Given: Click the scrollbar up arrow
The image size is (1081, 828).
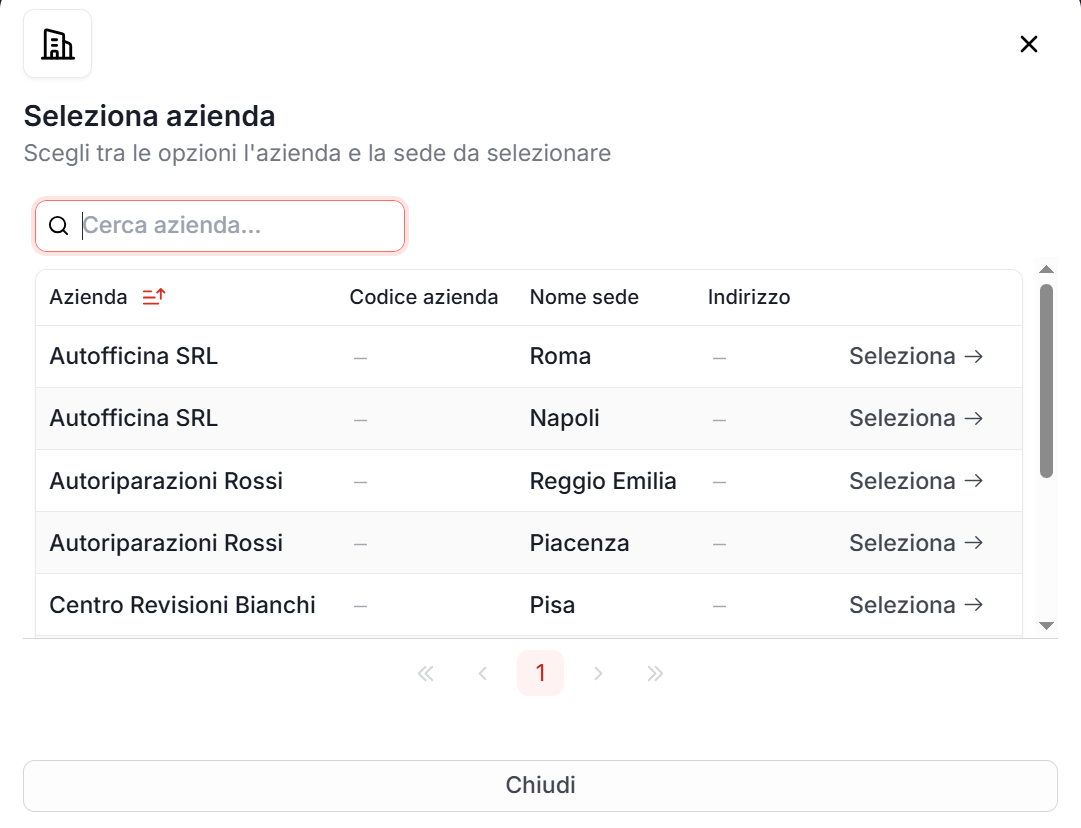Looking at the screenshot, I should (x=1047, y=267).
